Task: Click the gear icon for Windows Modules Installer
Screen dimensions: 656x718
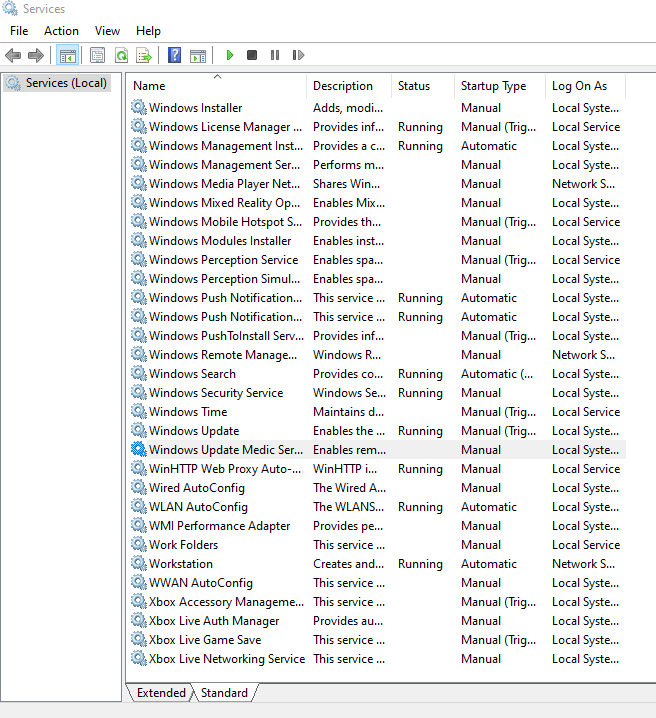Action: [x=139, y=240]
